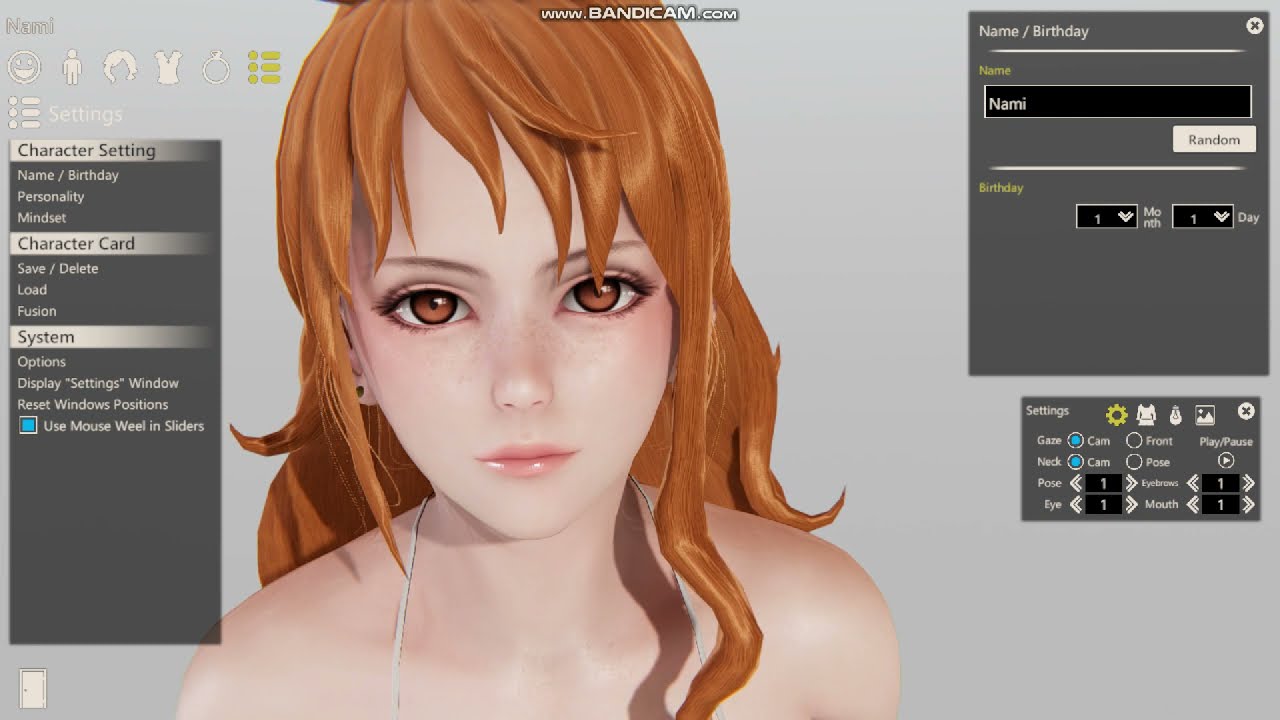This screenshot has width=1280, height=720.
Task: Go to previous Eyebrows pattern
Action: pos(1193,483)
